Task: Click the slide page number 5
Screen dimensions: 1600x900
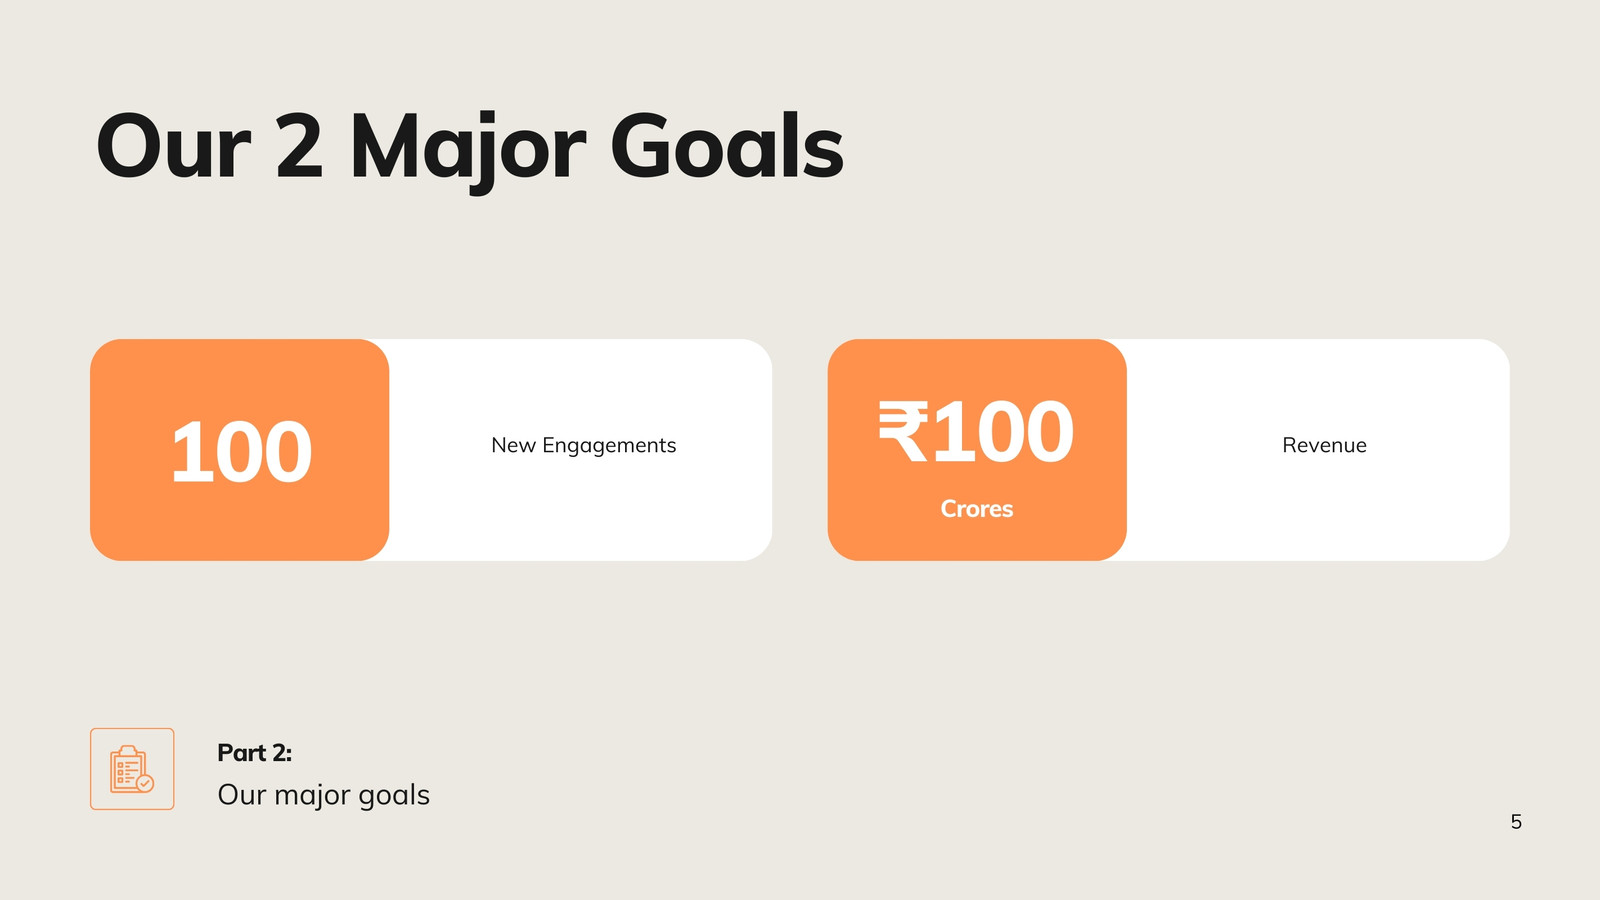Action: click(1516, 822)
